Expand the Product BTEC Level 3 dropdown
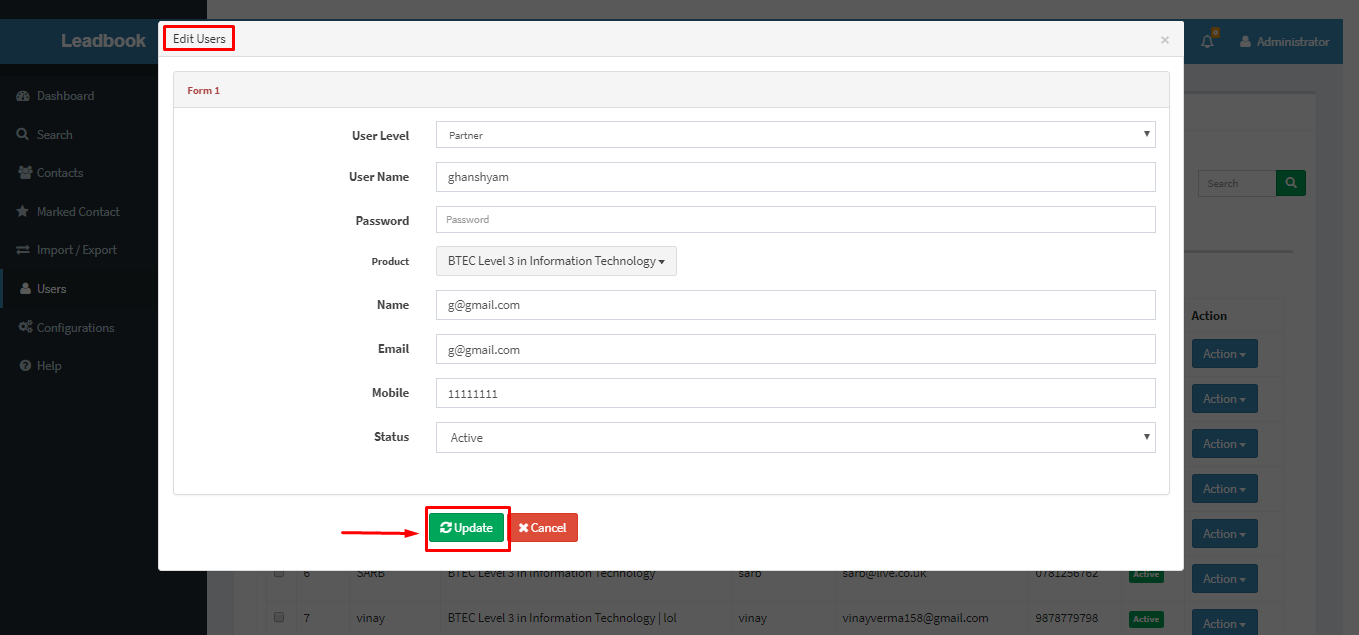 click(556, 261)
